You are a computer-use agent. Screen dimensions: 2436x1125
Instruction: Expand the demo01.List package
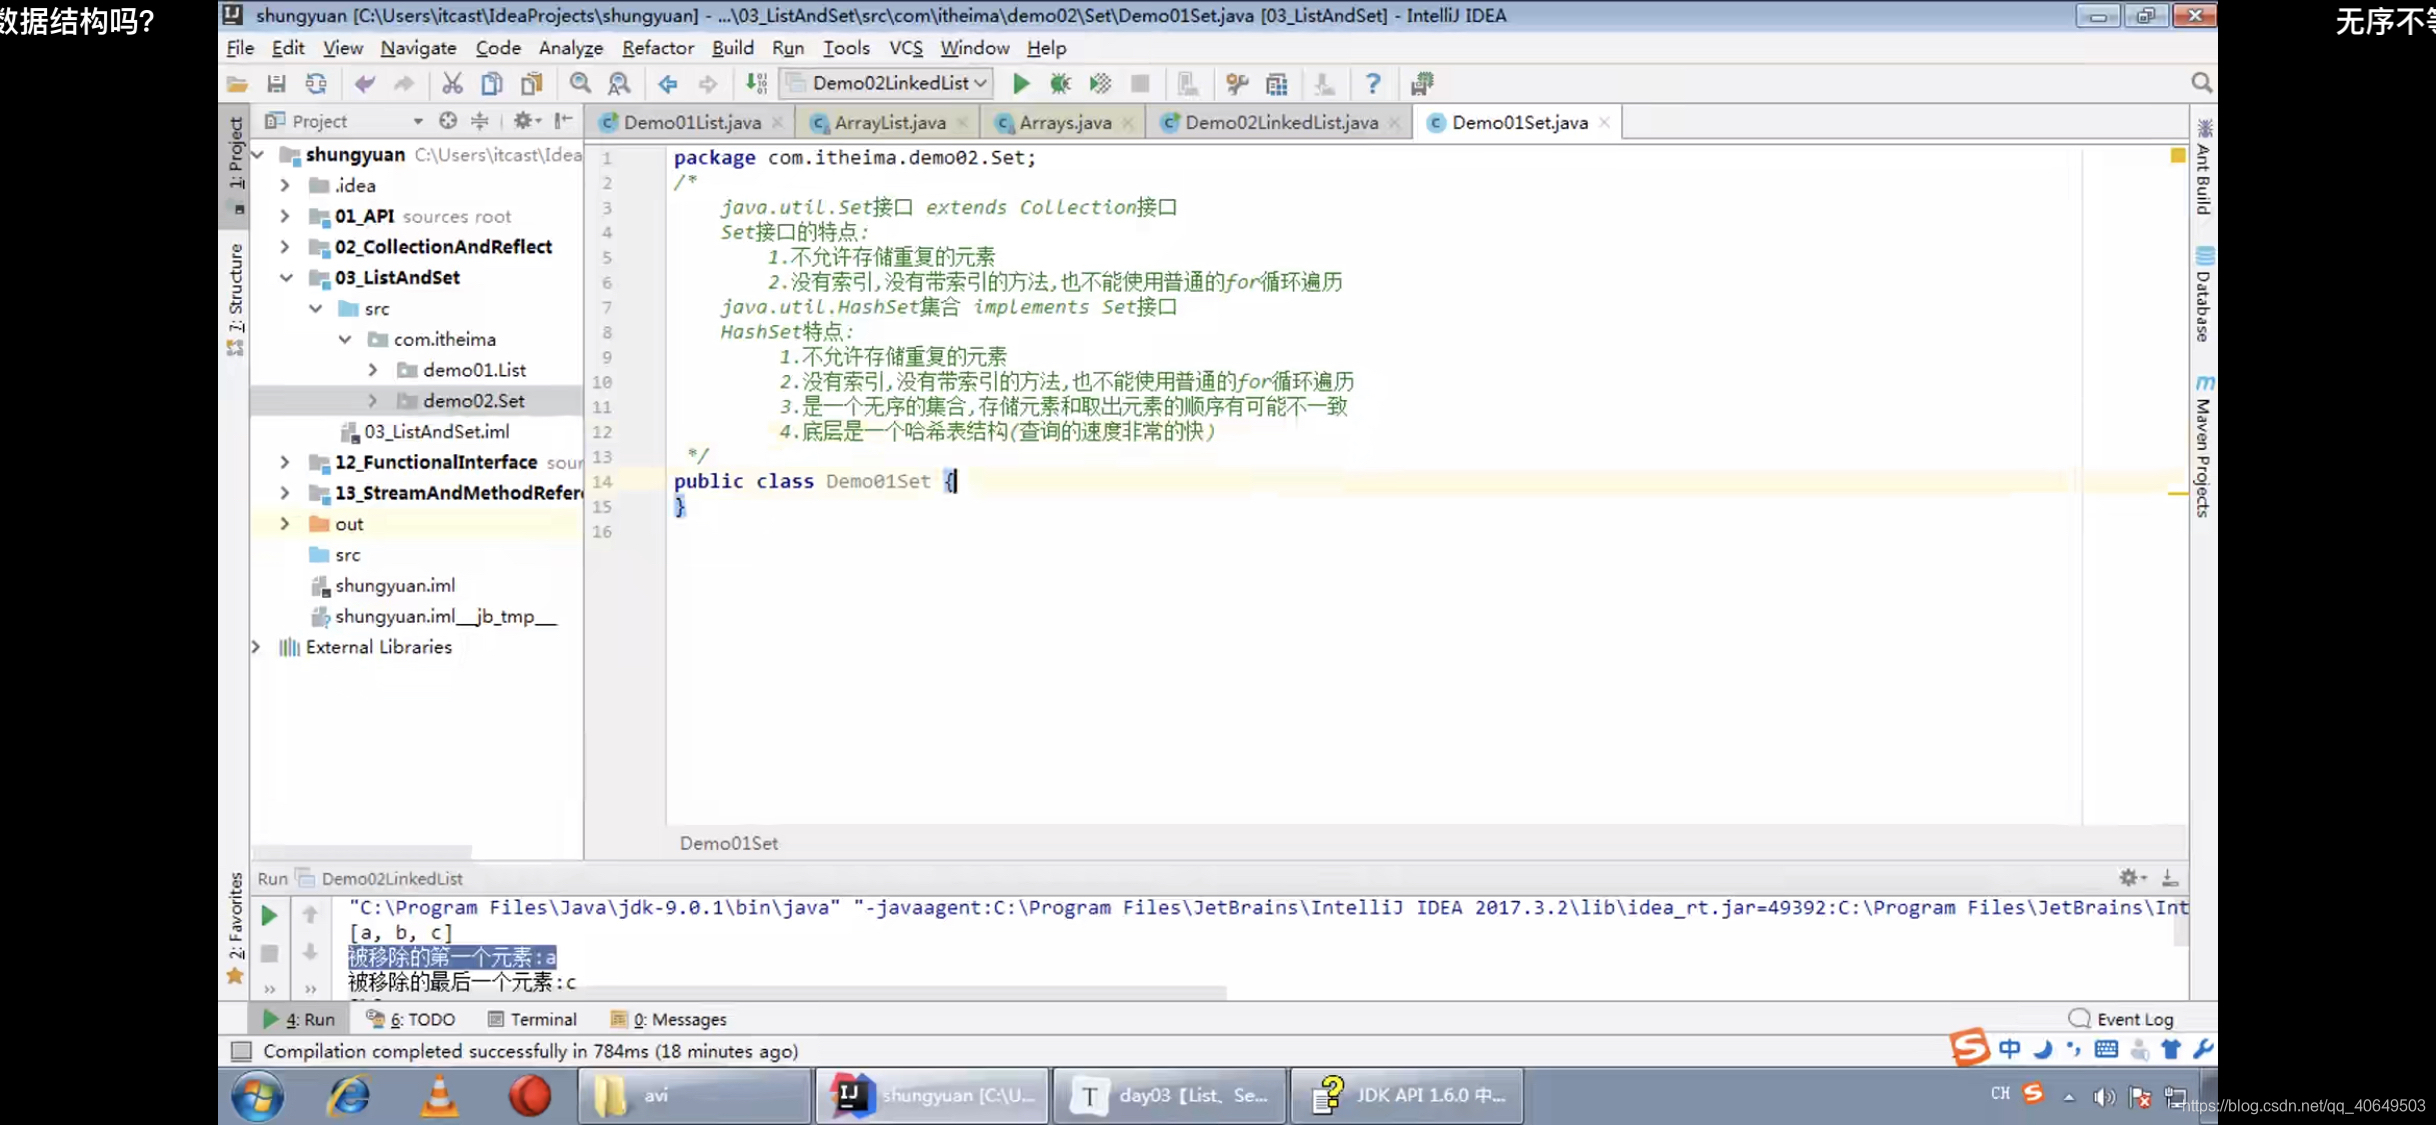tap(373, 370)
